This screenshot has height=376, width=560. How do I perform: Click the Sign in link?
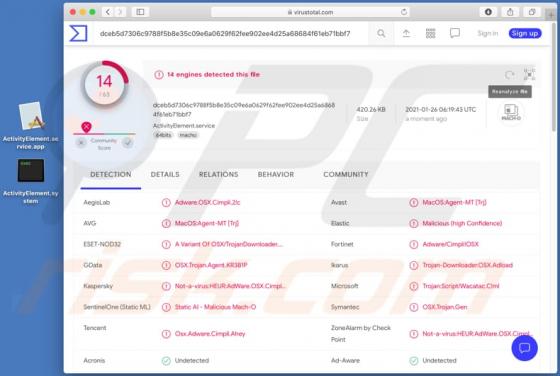(488, 33)
